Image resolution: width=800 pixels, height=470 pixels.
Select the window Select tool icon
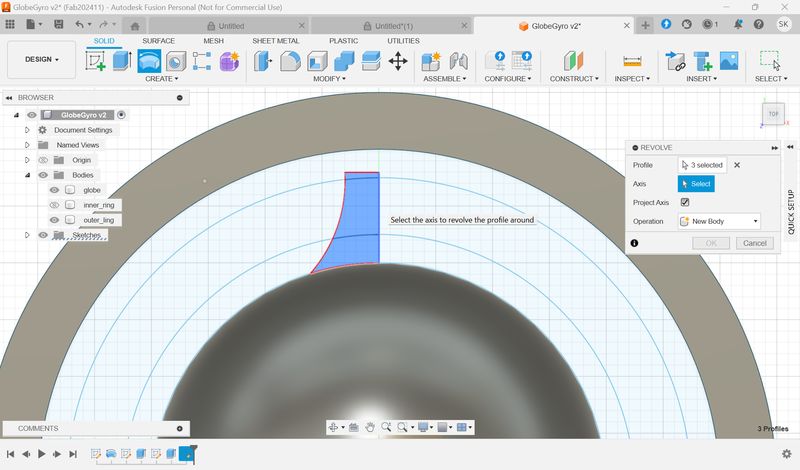[x=770, y=61]
